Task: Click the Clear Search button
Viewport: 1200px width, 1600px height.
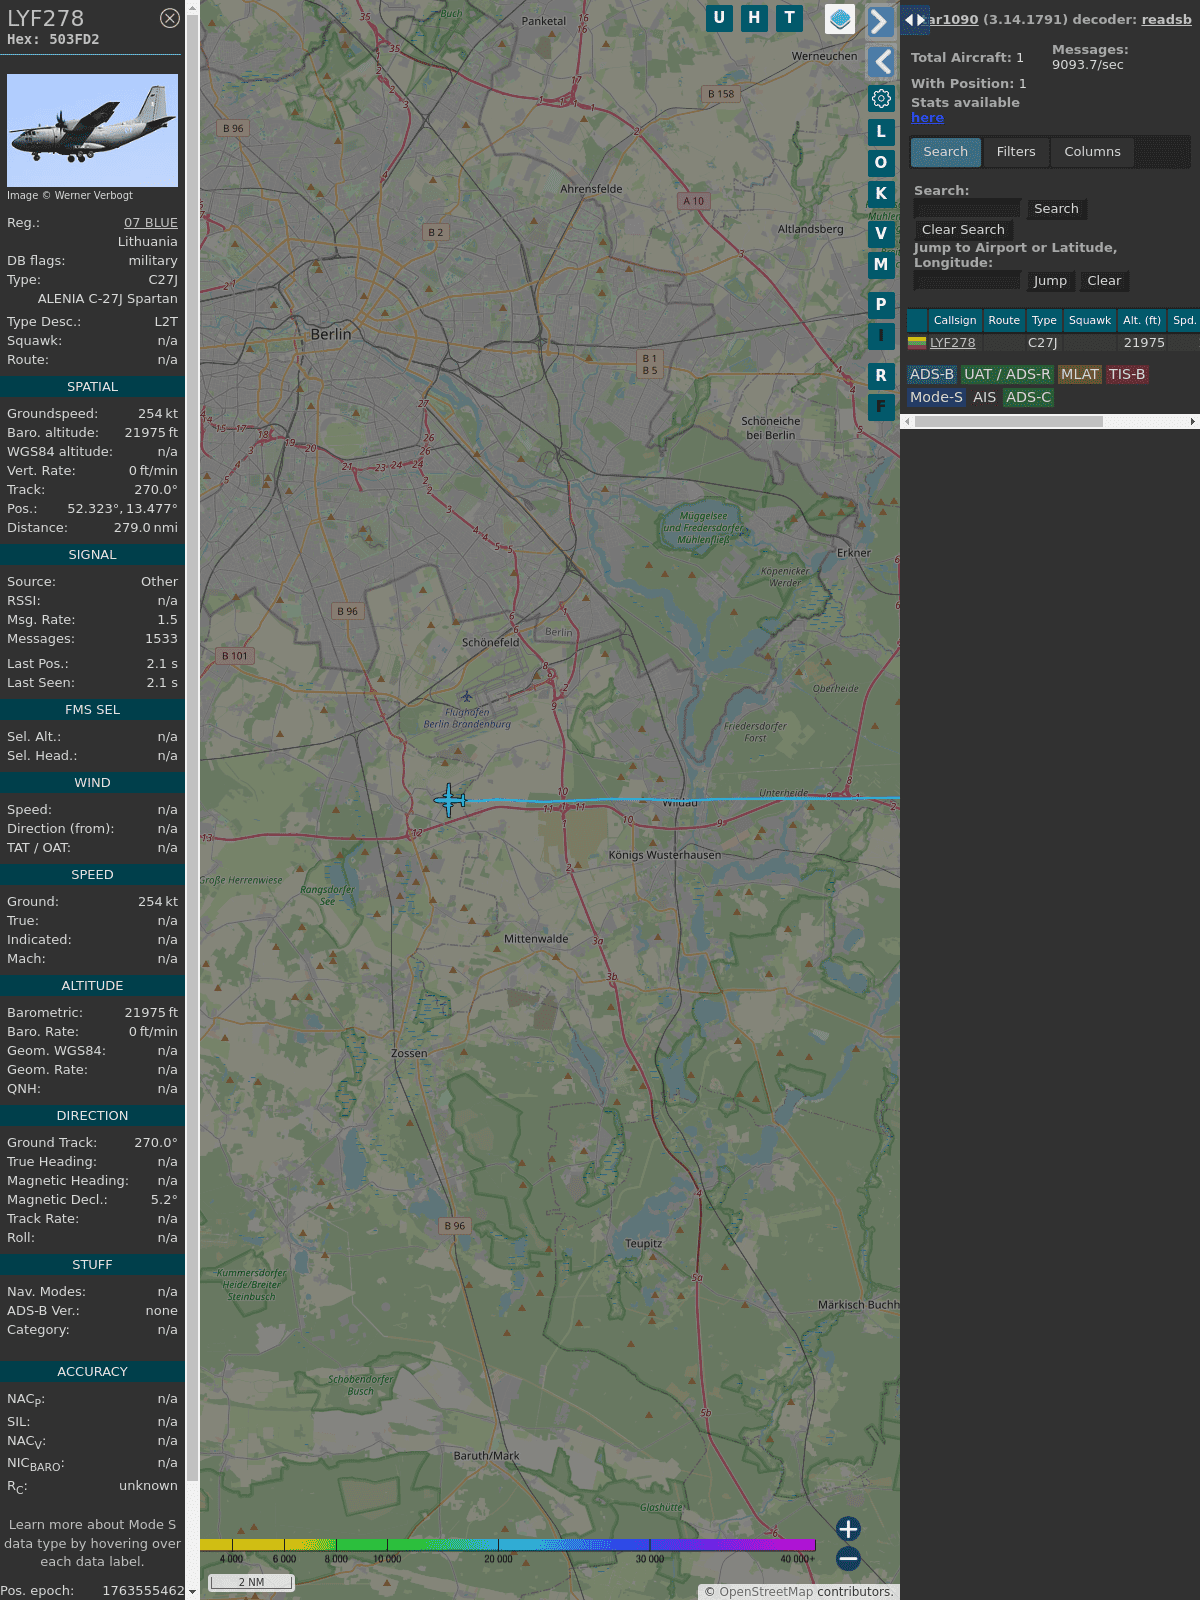Action: [x=963, y=230]
